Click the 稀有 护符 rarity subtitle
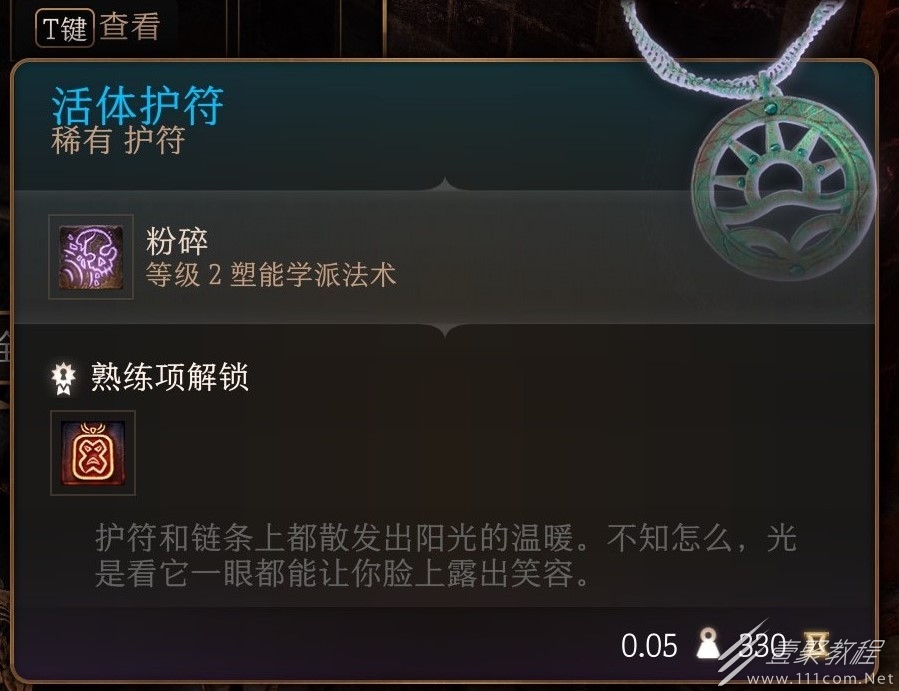899x691 pixels. pos(118,141)
